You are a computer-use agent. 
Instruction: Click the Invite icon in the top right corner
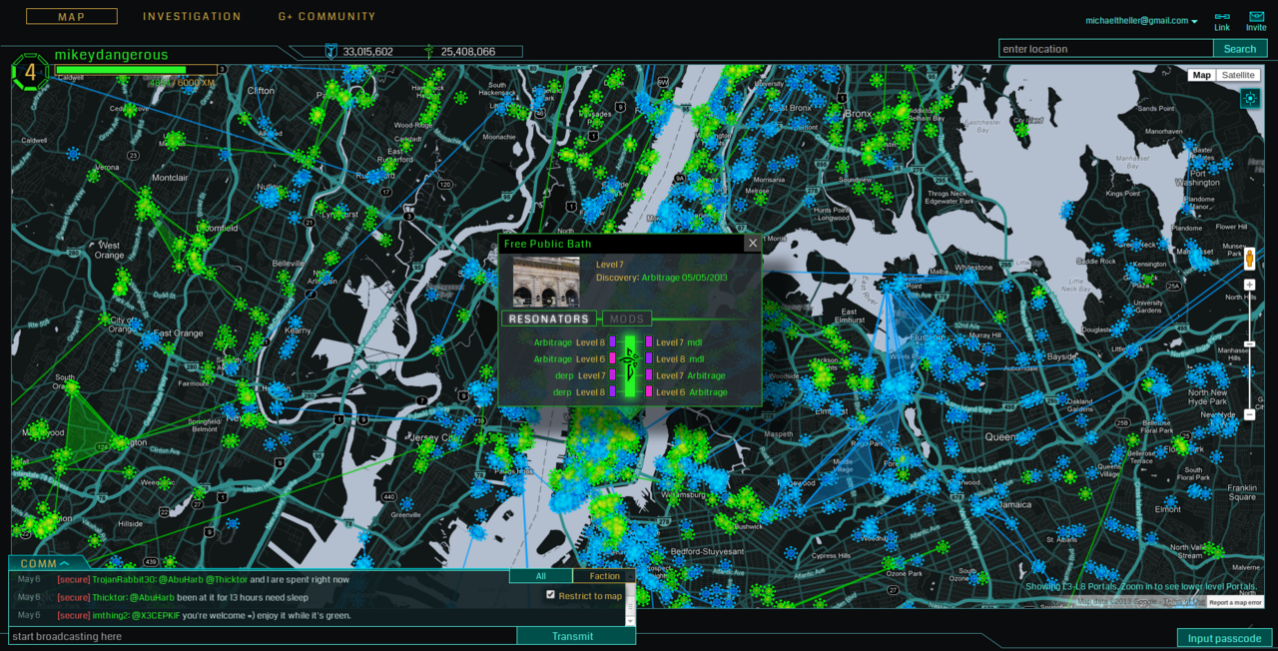(1255, 16)
